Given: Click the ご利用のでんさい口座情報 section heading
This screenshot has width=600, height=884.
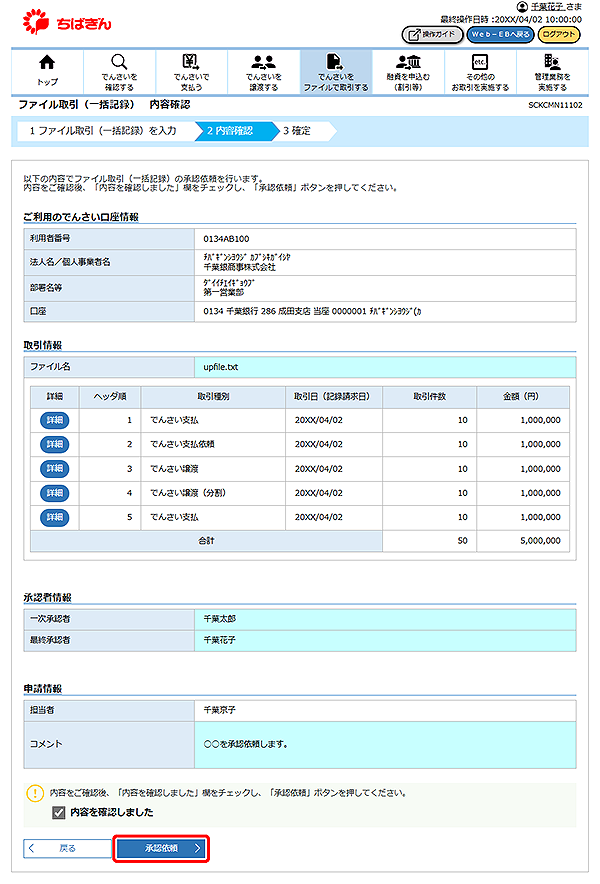Looking at the screenshot, I should [x=81, y=217].
